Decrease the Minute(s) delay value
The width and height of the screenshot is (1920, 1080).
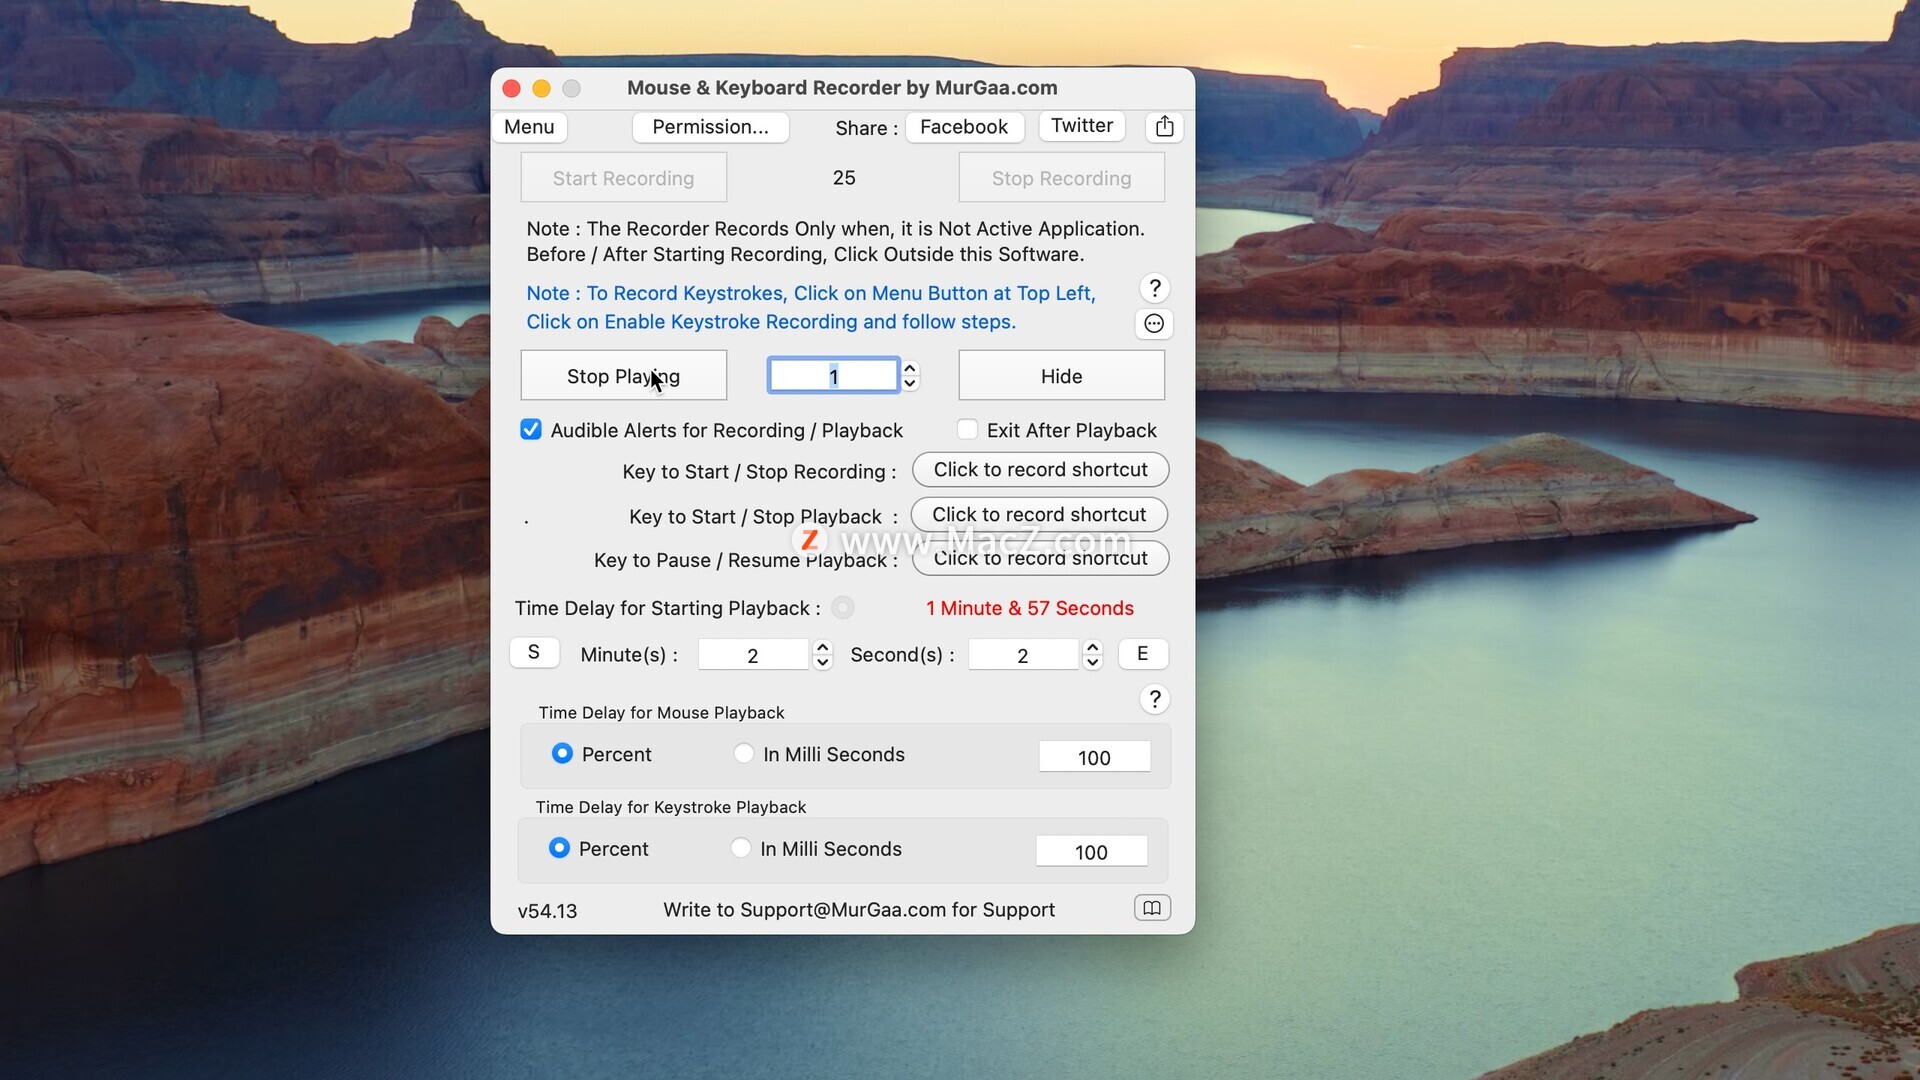tap(822, 662)
